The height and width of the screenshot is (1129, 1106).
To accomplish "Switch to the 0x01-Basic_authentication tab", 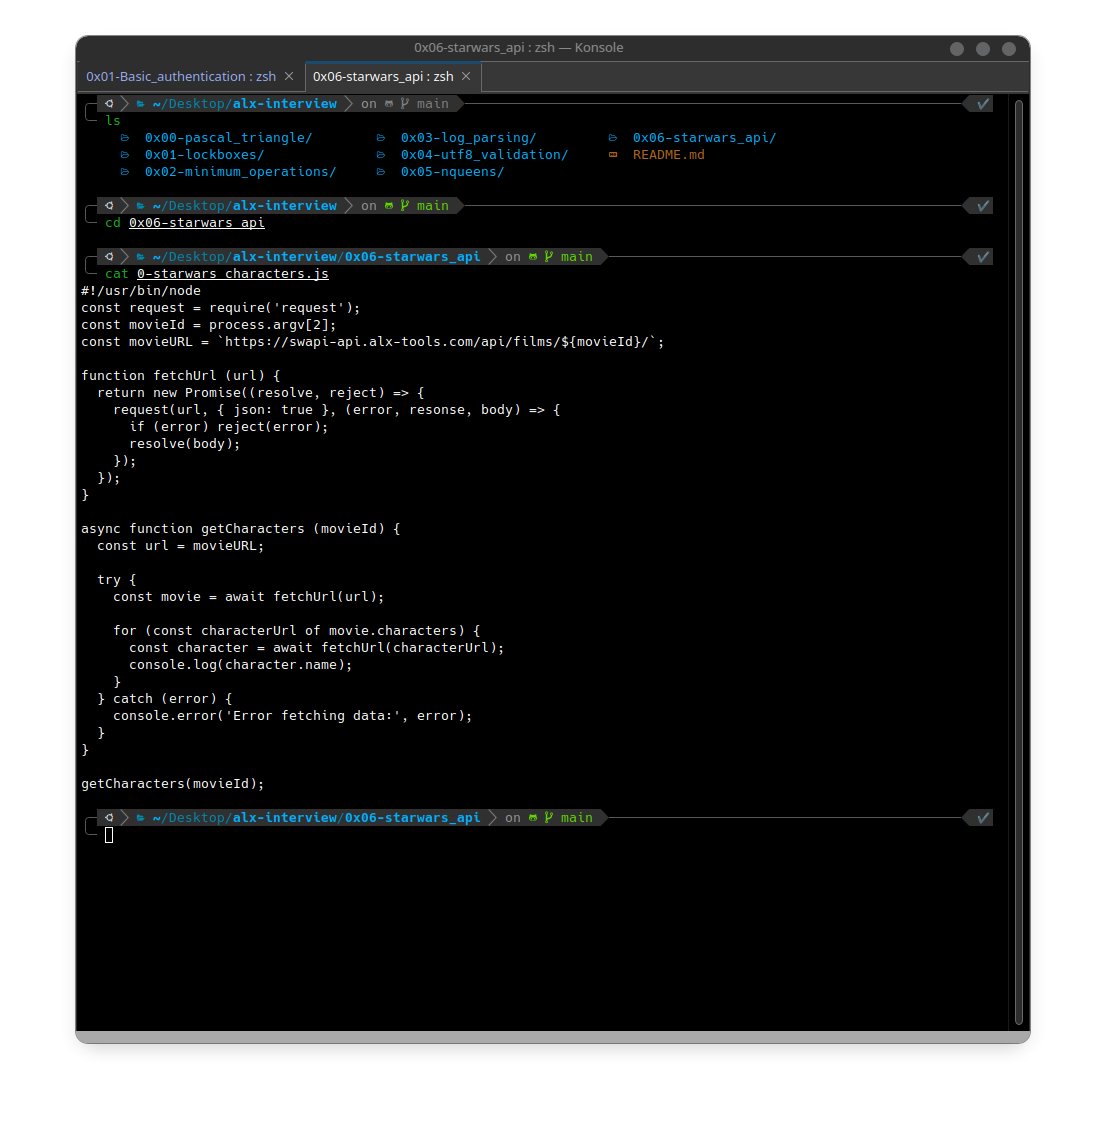I will tap(181, 76).
